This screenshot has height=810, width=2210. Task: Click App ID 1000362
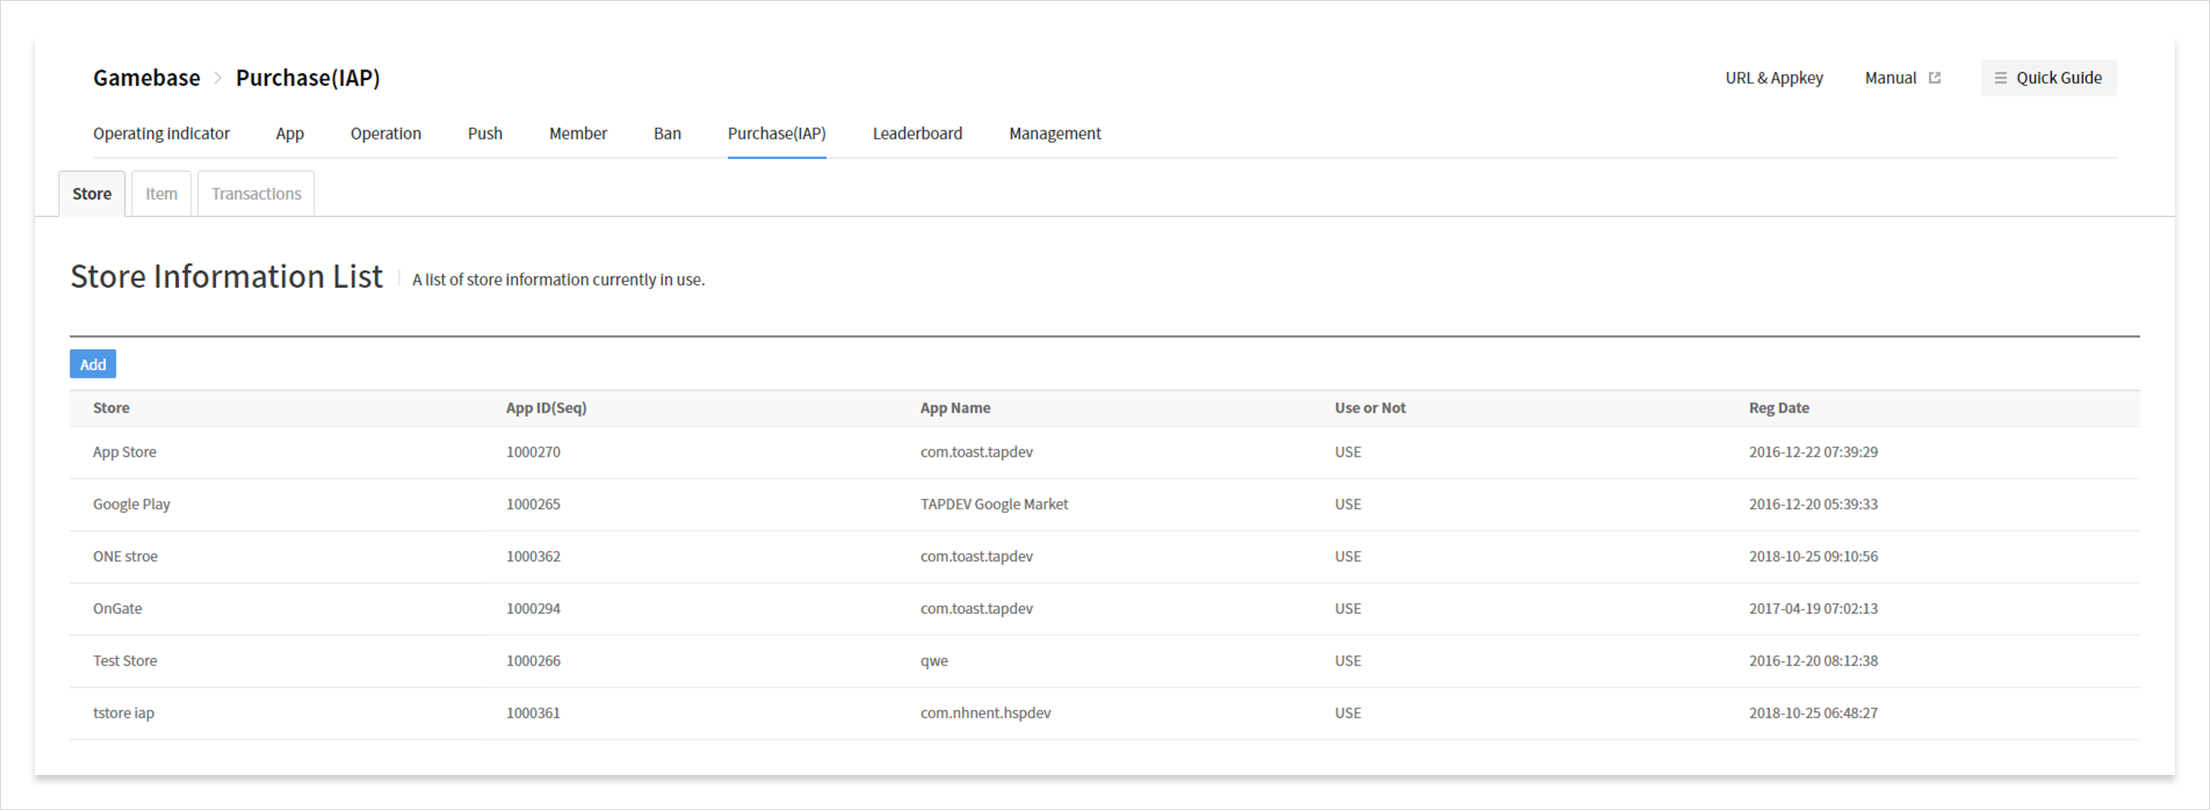(x=533, y=556)
